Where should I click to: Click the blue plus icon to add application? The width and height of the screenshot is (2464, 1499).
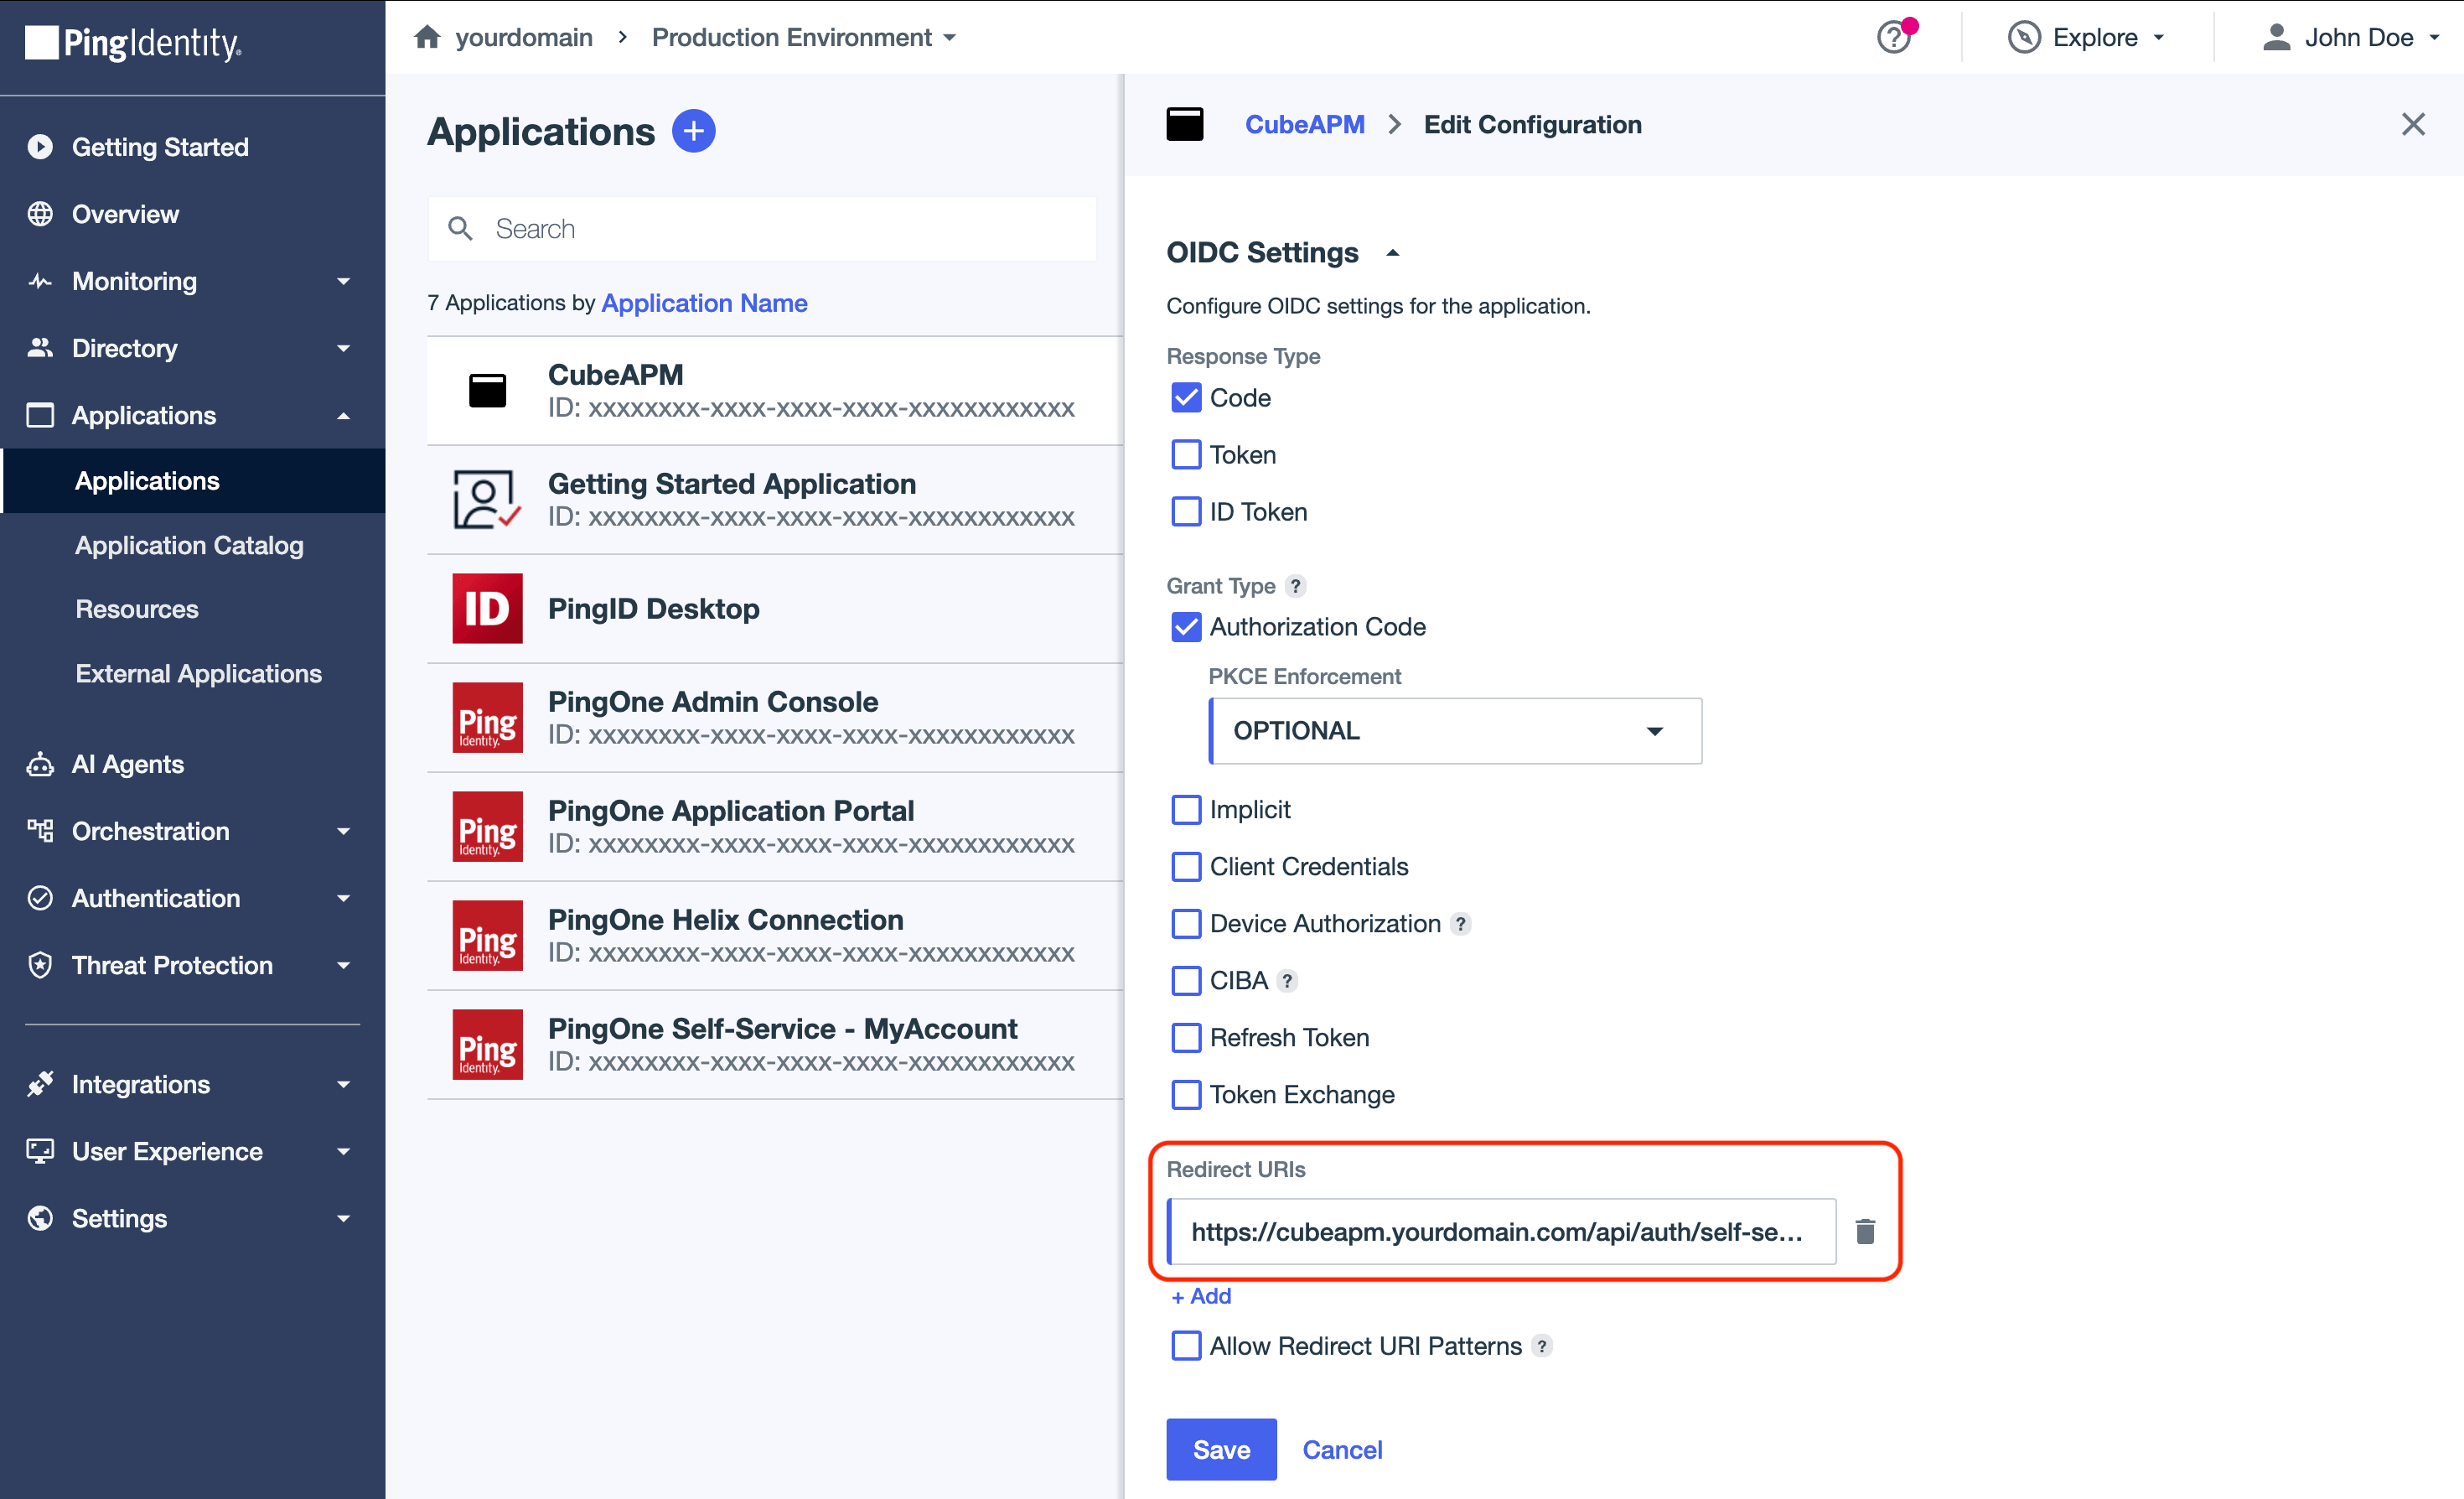tap(693, 131)
